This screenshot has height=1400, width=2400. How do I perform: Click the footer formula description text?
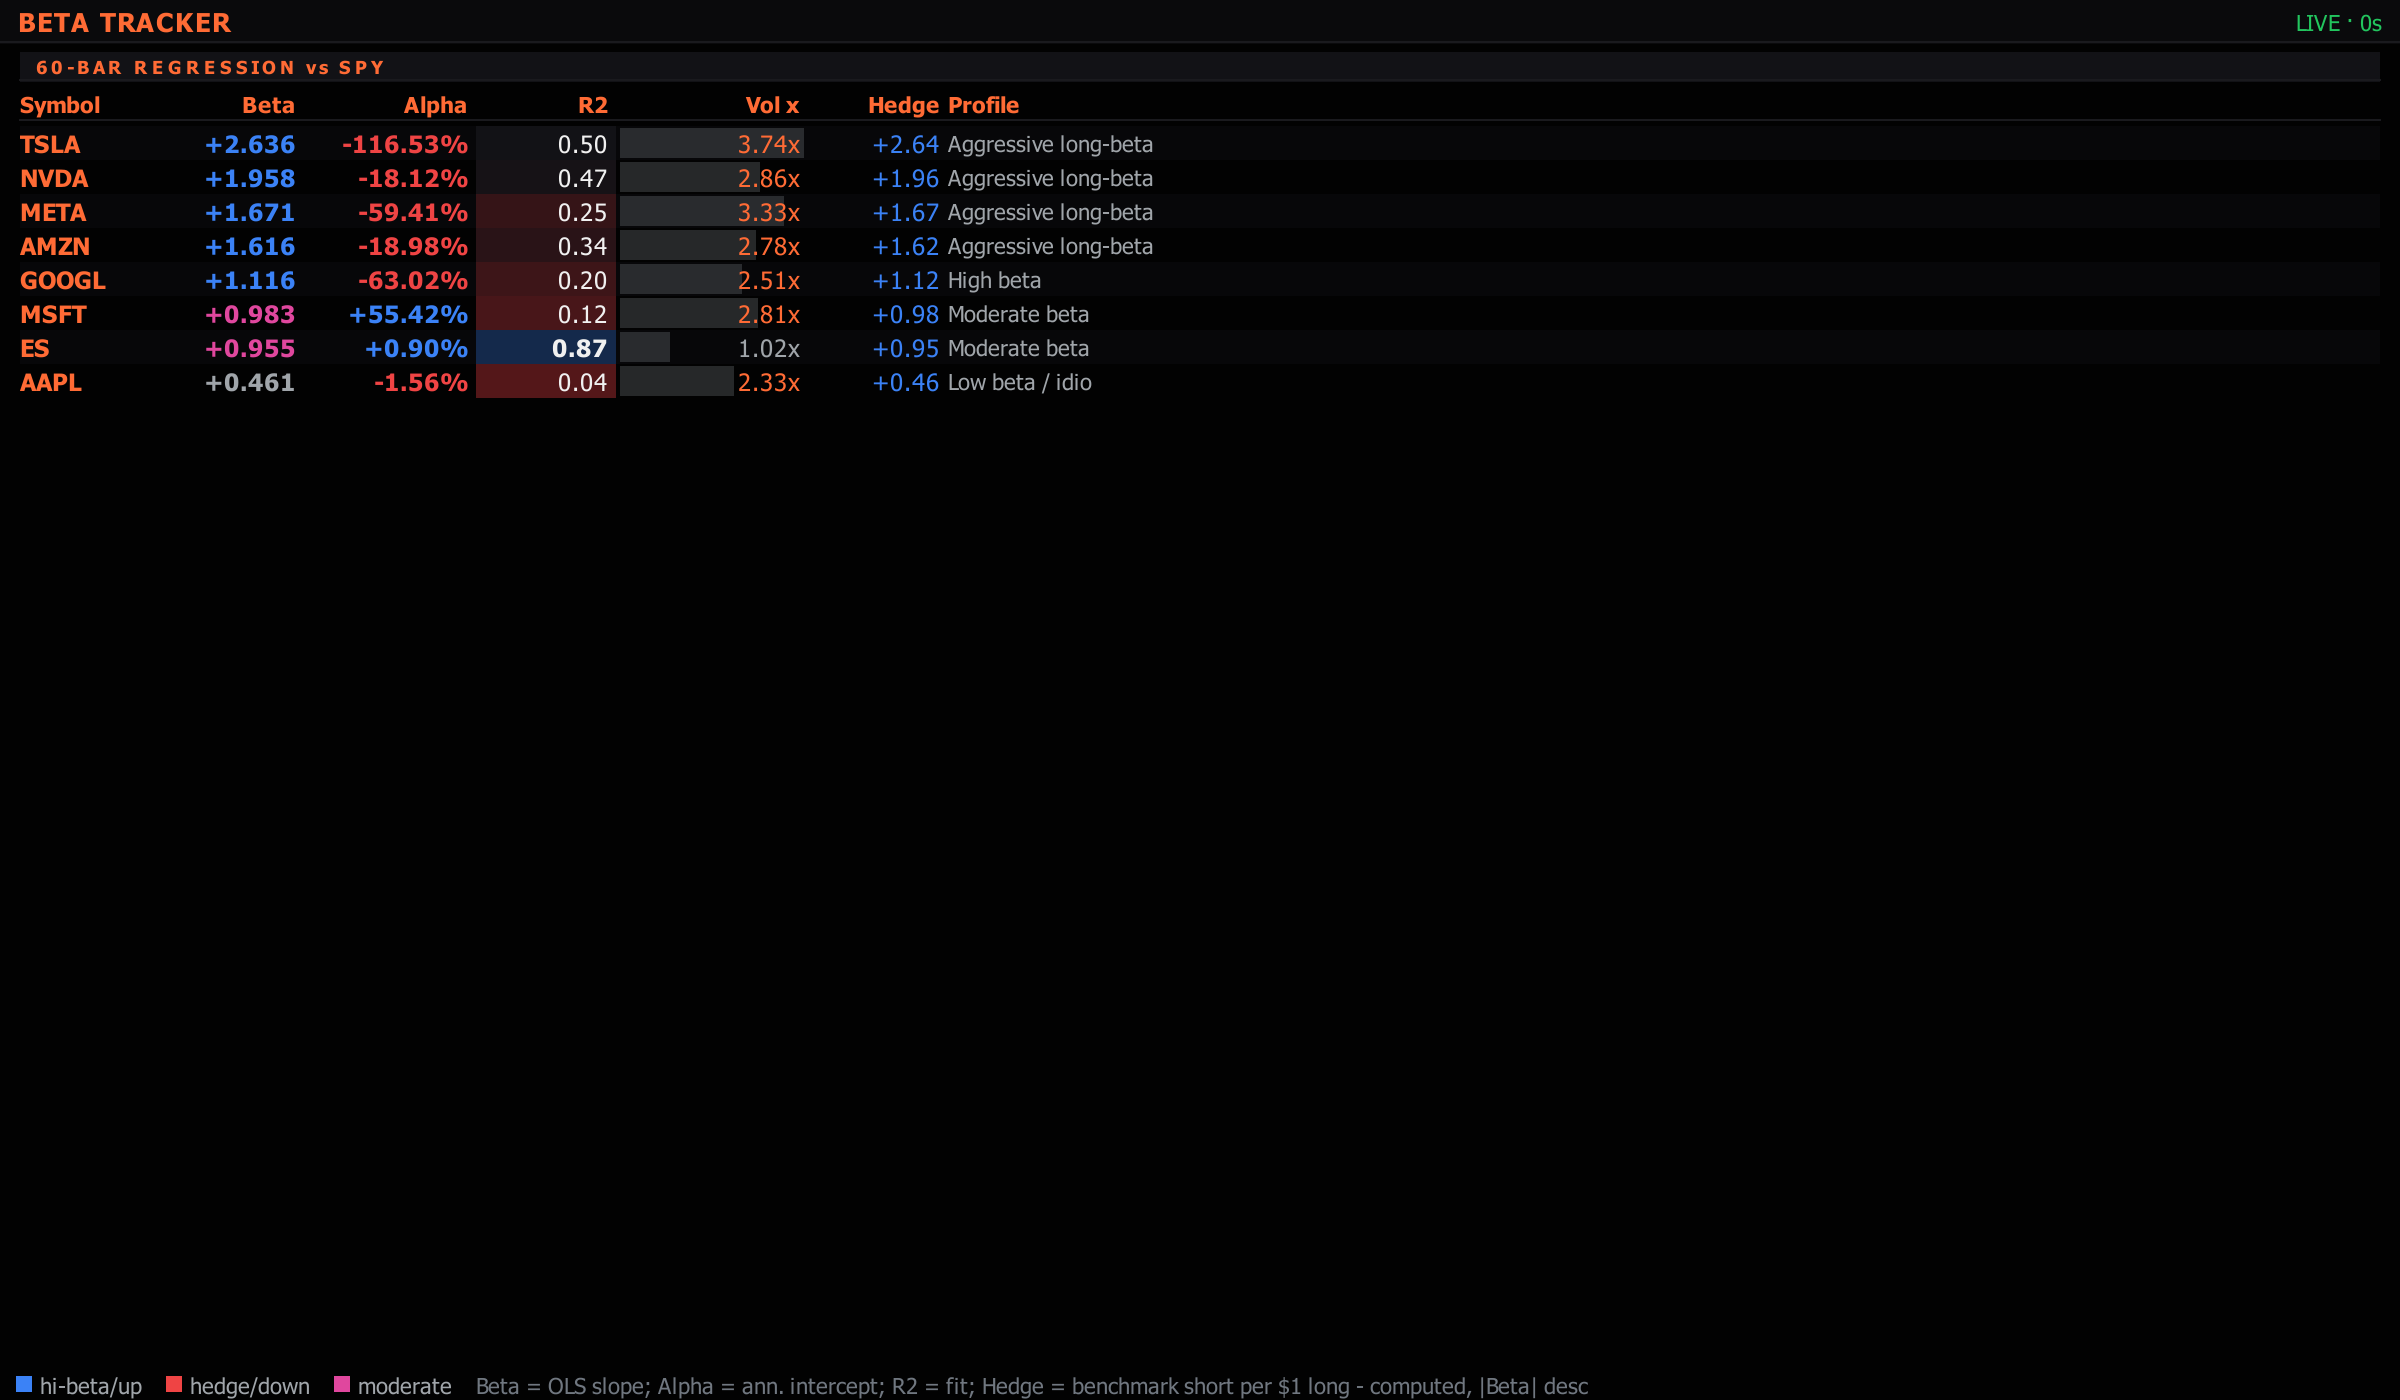click(x=1032, y=1385)
